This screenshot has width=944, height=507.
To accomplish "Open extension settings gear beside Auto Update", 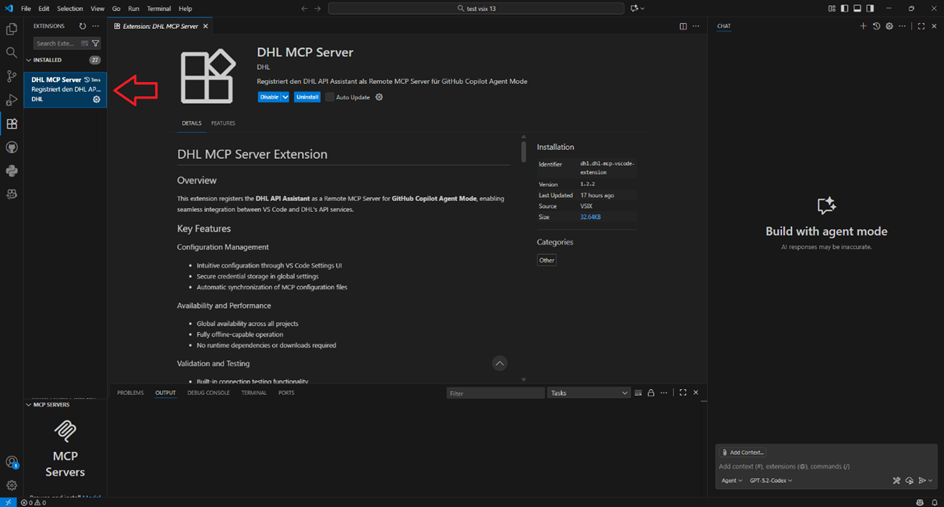I will click(379, 97).
